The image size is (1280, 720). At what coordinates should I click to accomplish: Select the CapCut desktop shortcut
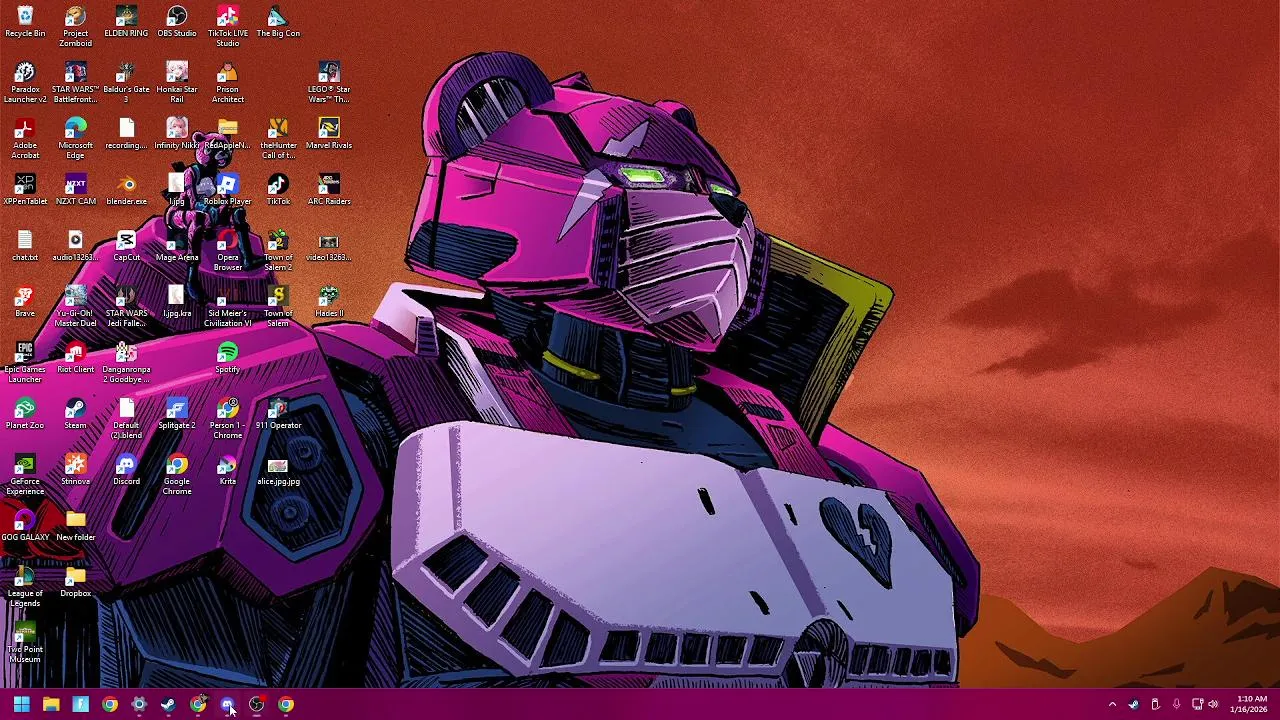click(x=126, y=246)
